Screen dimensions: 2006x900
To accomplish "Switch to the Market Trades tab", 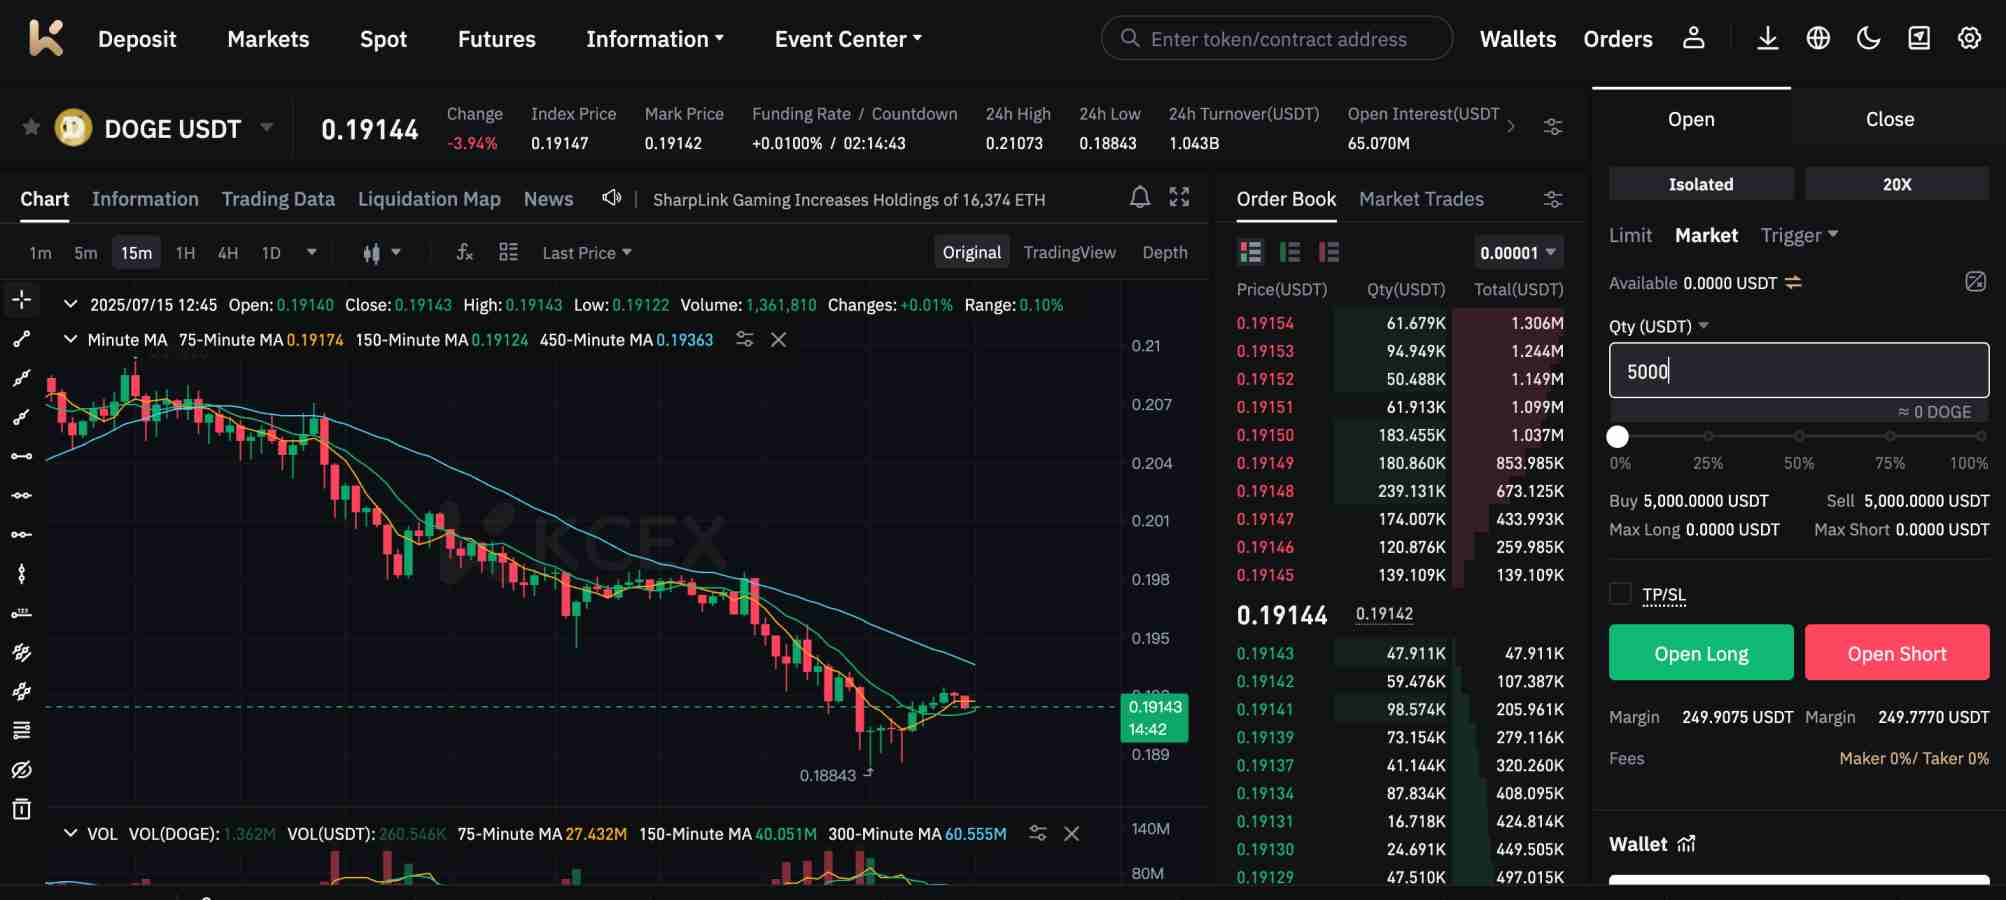I will click(1421, 199).
